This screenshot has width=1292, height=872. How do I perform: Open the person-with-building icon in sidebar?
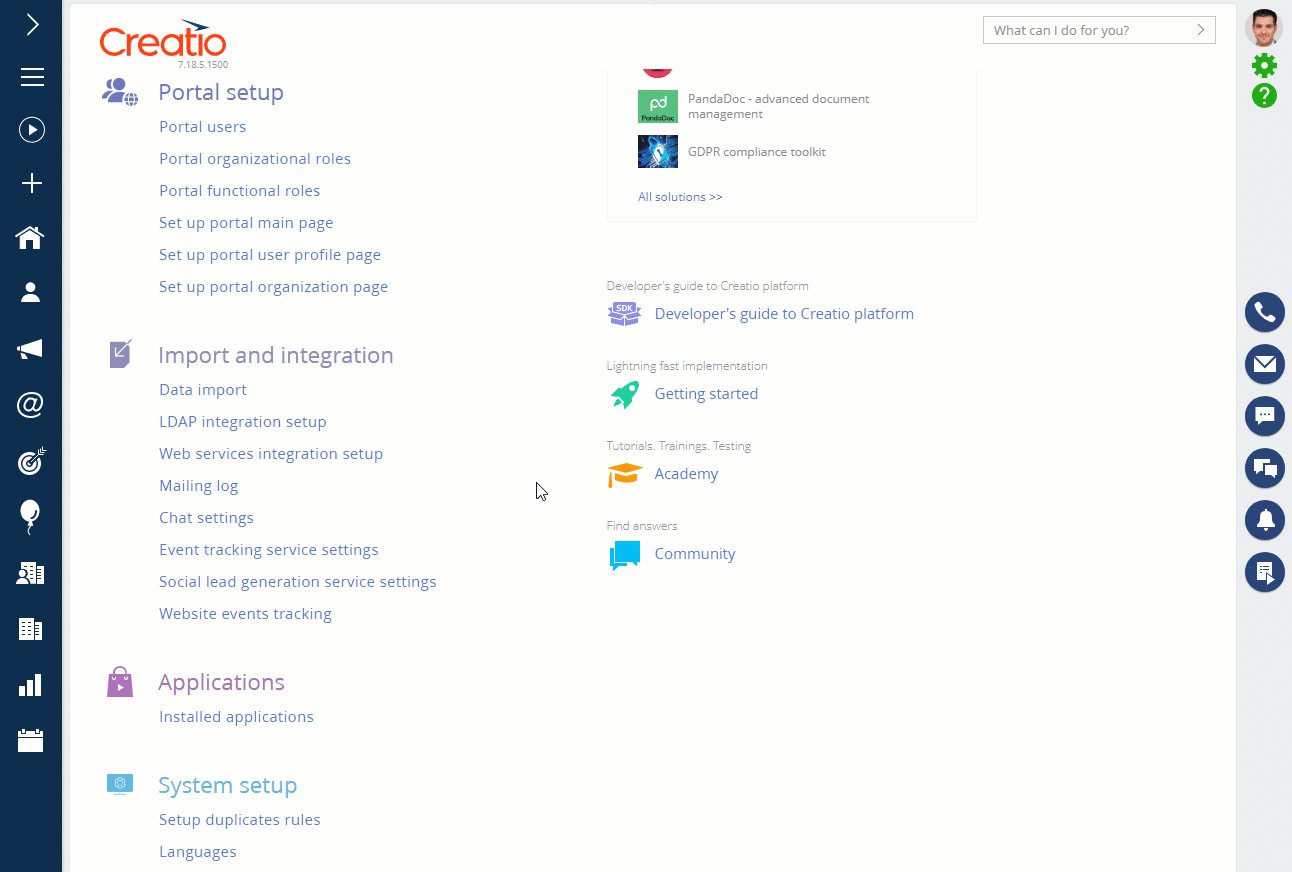point(31,573)
